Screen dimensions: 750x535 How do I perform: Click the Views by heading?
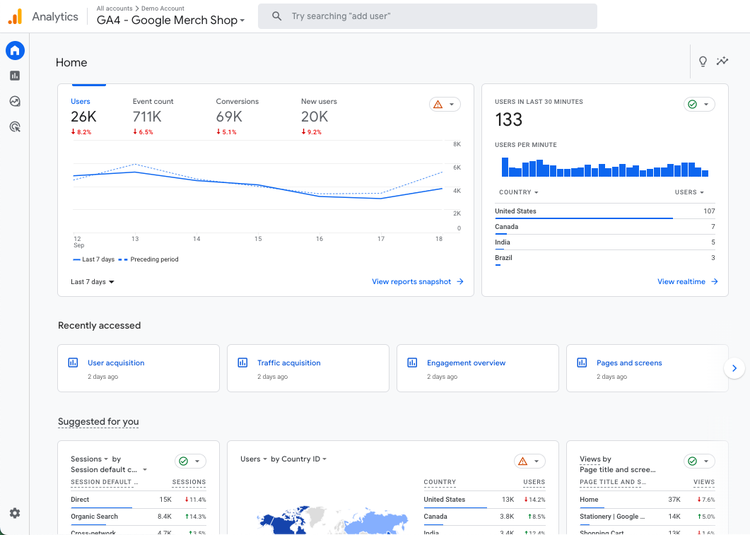595,459
